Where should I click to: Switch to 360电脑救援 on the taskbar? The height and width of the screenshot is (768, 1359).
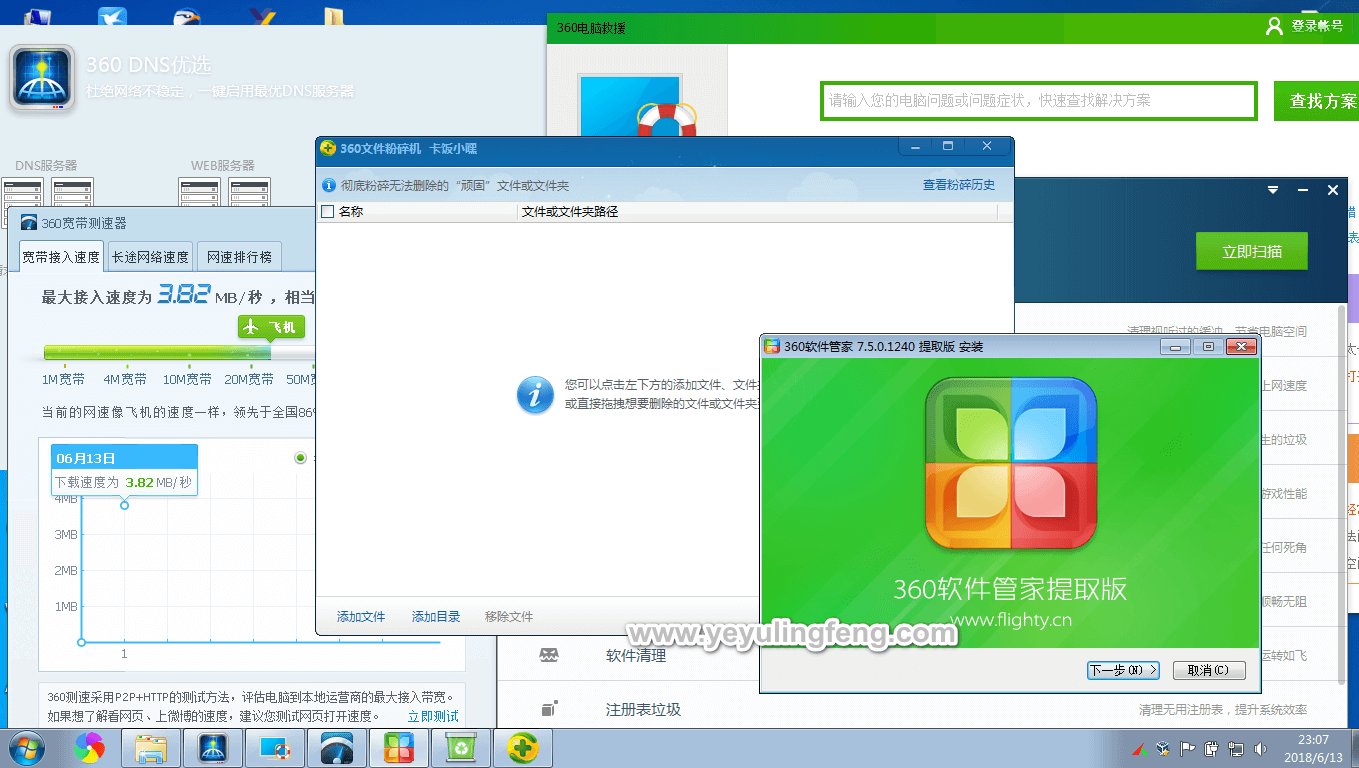click(x=275, y=748)
